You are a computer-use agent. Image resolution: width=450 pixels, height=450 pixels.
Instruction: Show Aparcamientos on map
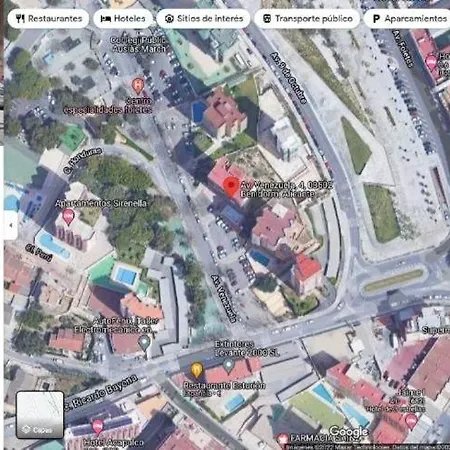coord(408,19)
